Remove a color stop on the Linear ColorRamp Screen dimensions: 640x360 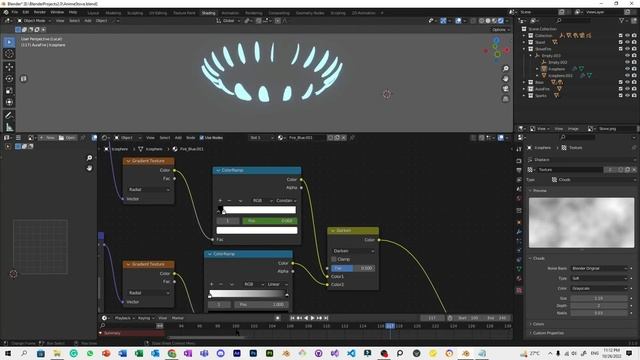pyautogui.click(x=221, y=284)
